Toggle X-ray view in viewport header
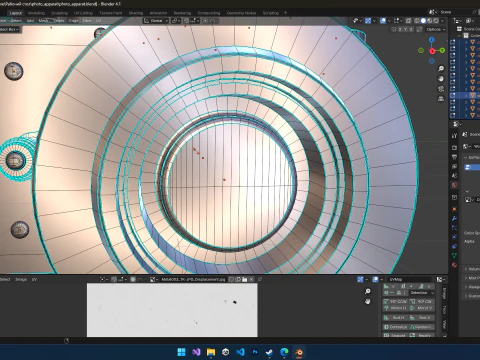The image size is (480, 360). pyautogui.click(x=408, y=21)
